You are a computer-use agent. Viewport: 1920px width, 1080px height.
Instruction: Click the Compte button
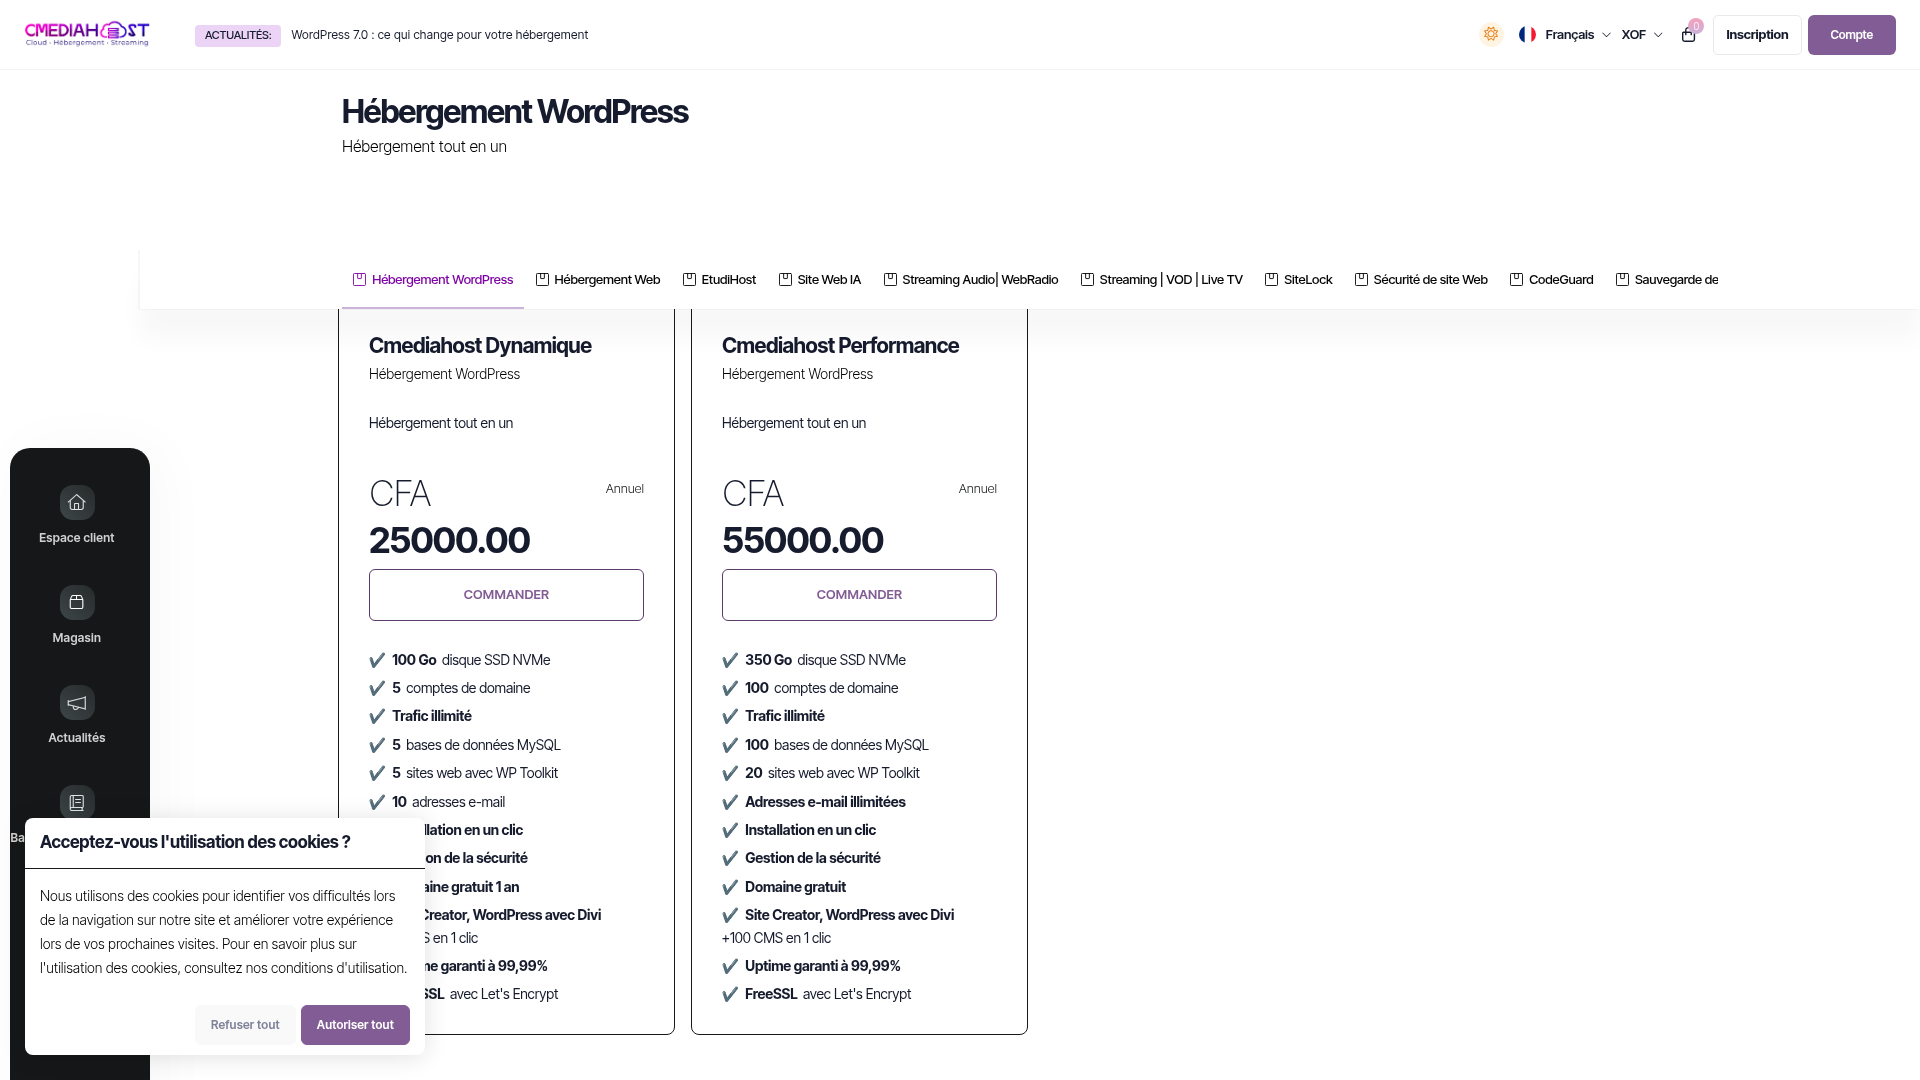(1851, 35)
